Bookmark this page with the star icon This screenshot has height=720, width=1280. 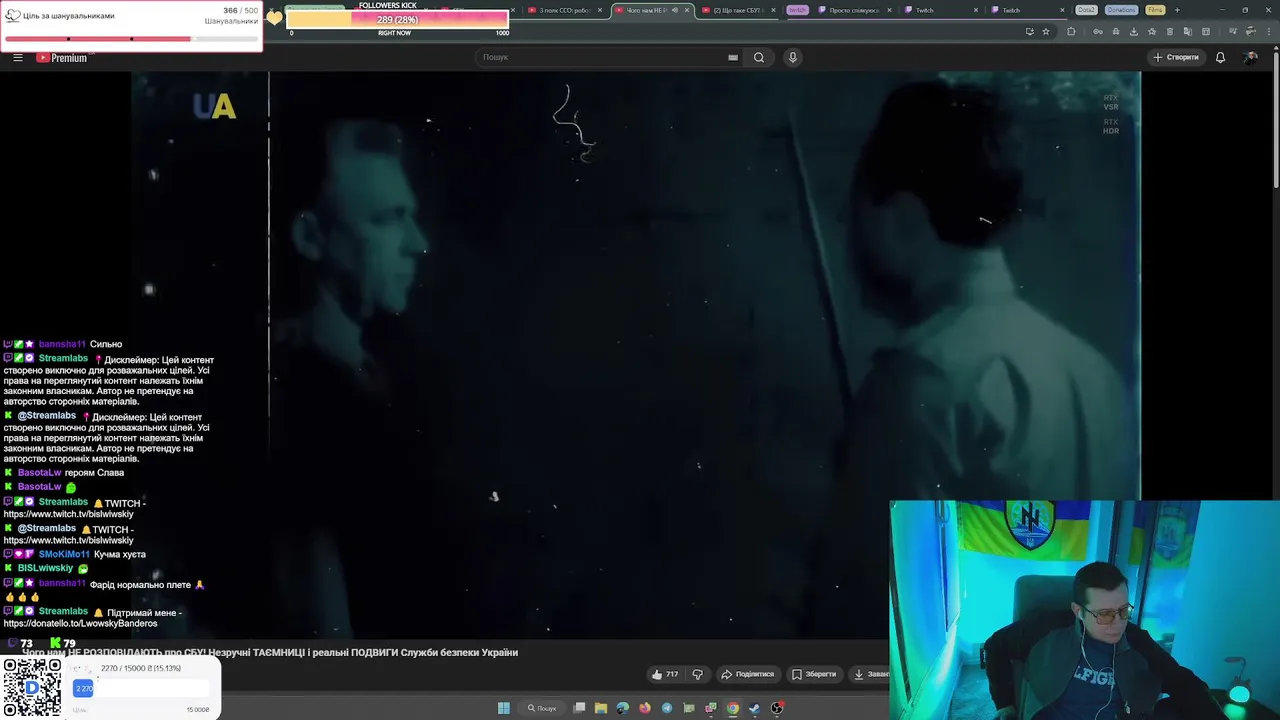1046,31
